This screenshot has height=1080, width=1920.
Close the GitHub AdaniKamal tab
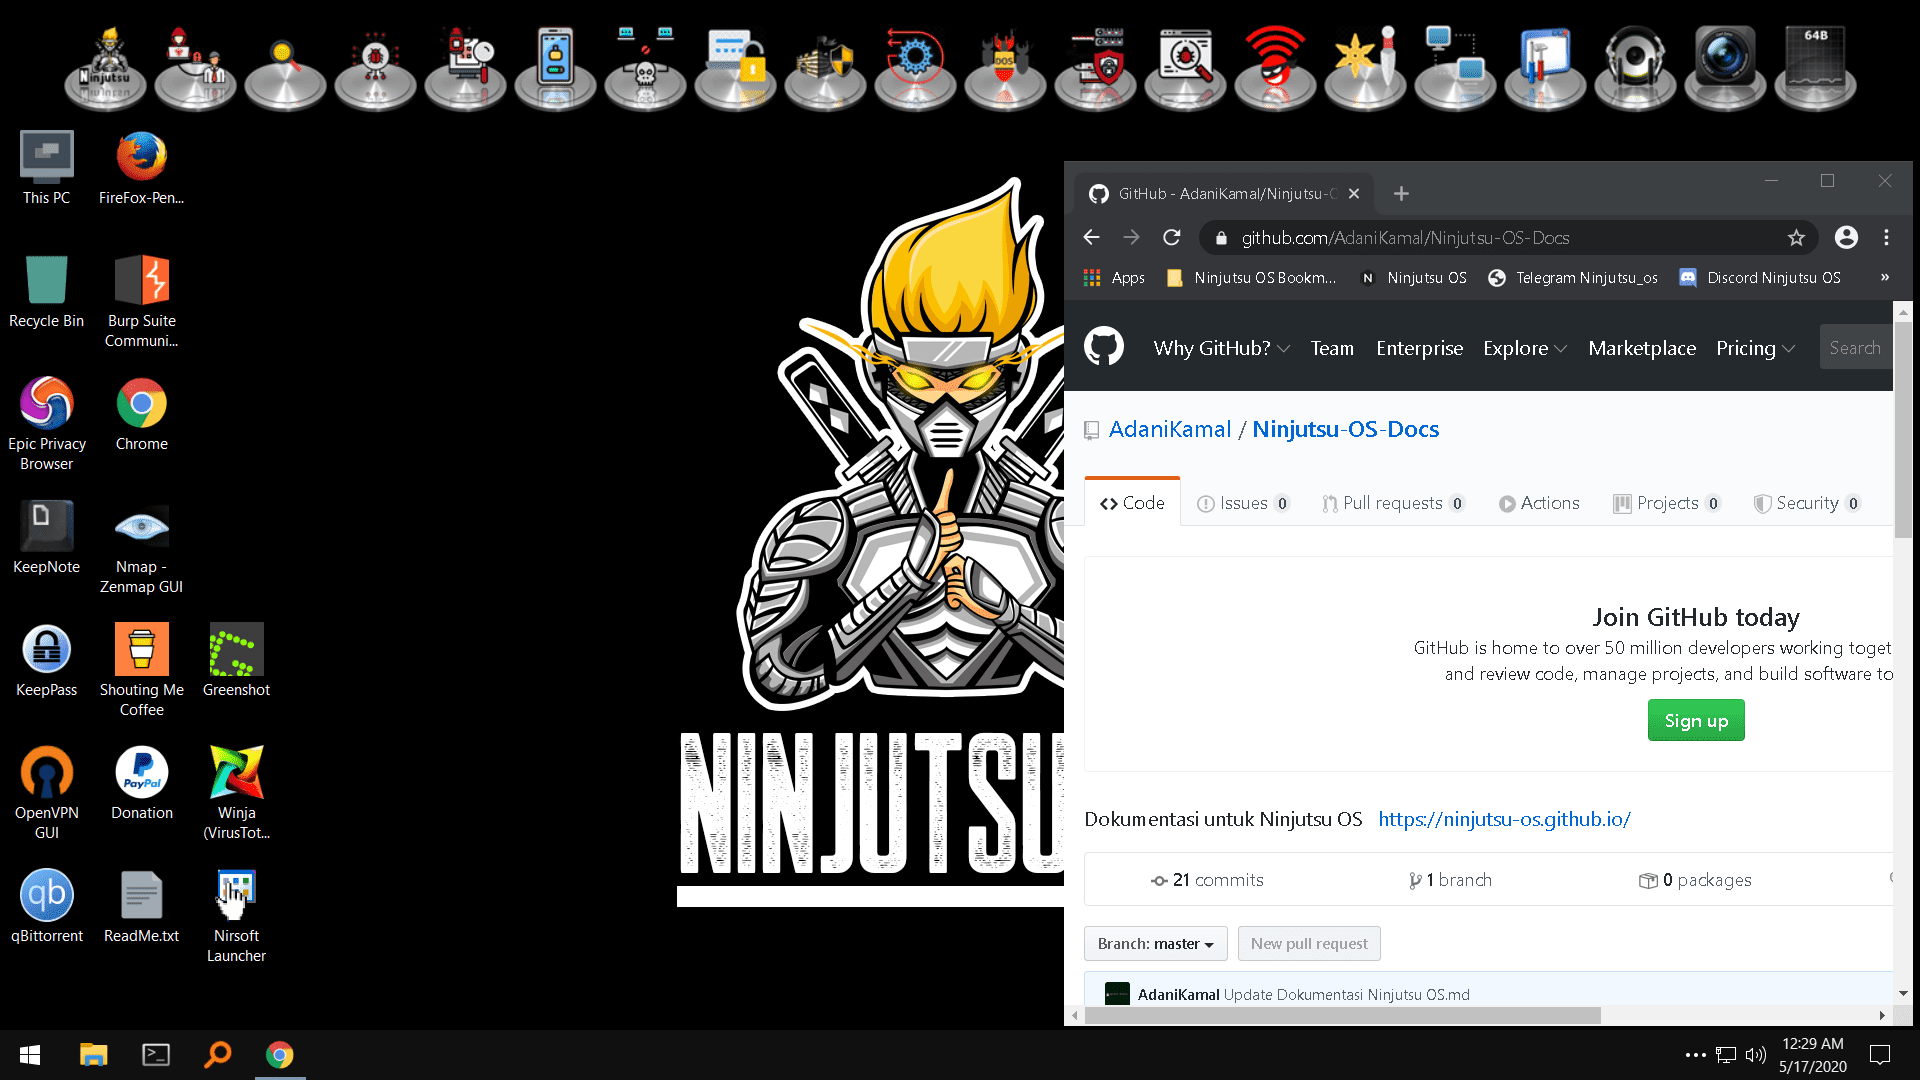tap(1354, 193)
